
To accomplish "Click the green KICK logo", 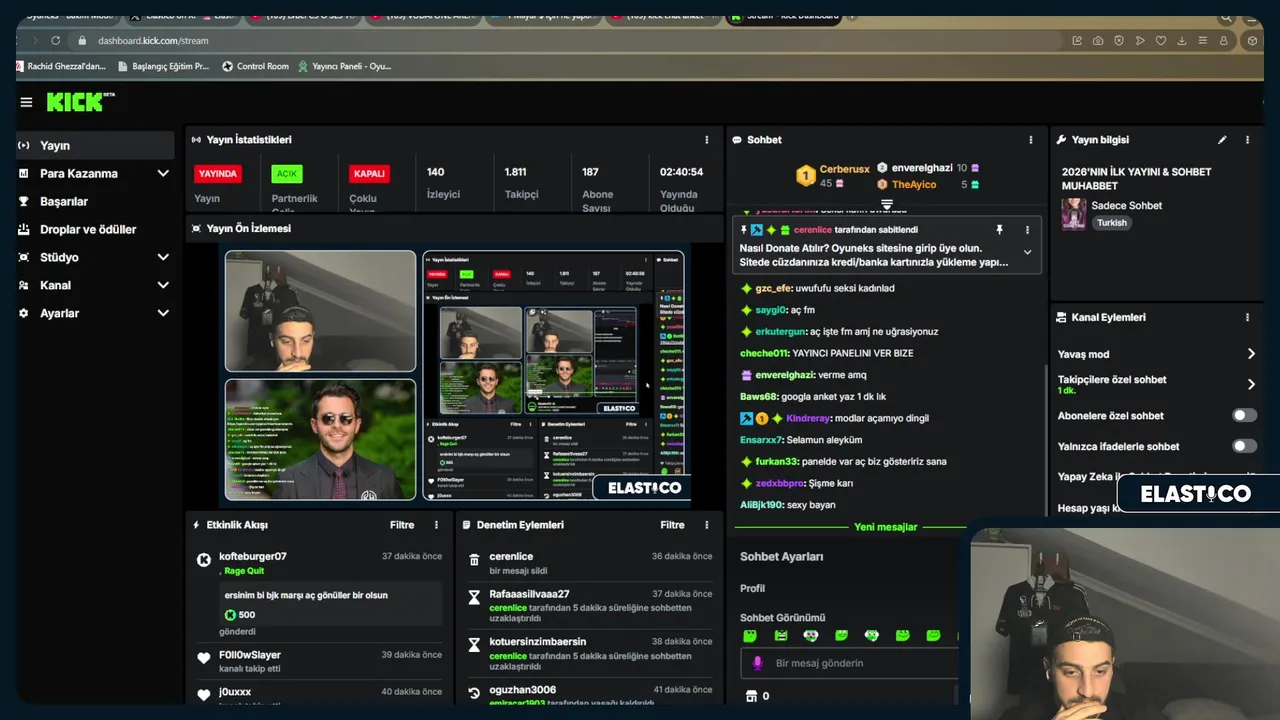I will (80, 102).
